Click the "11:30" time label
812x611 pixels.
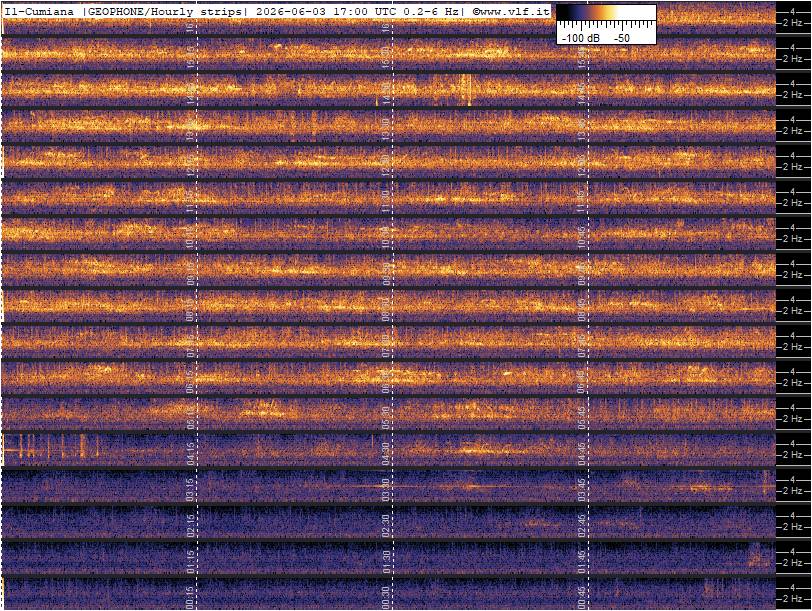pos(386,202)
